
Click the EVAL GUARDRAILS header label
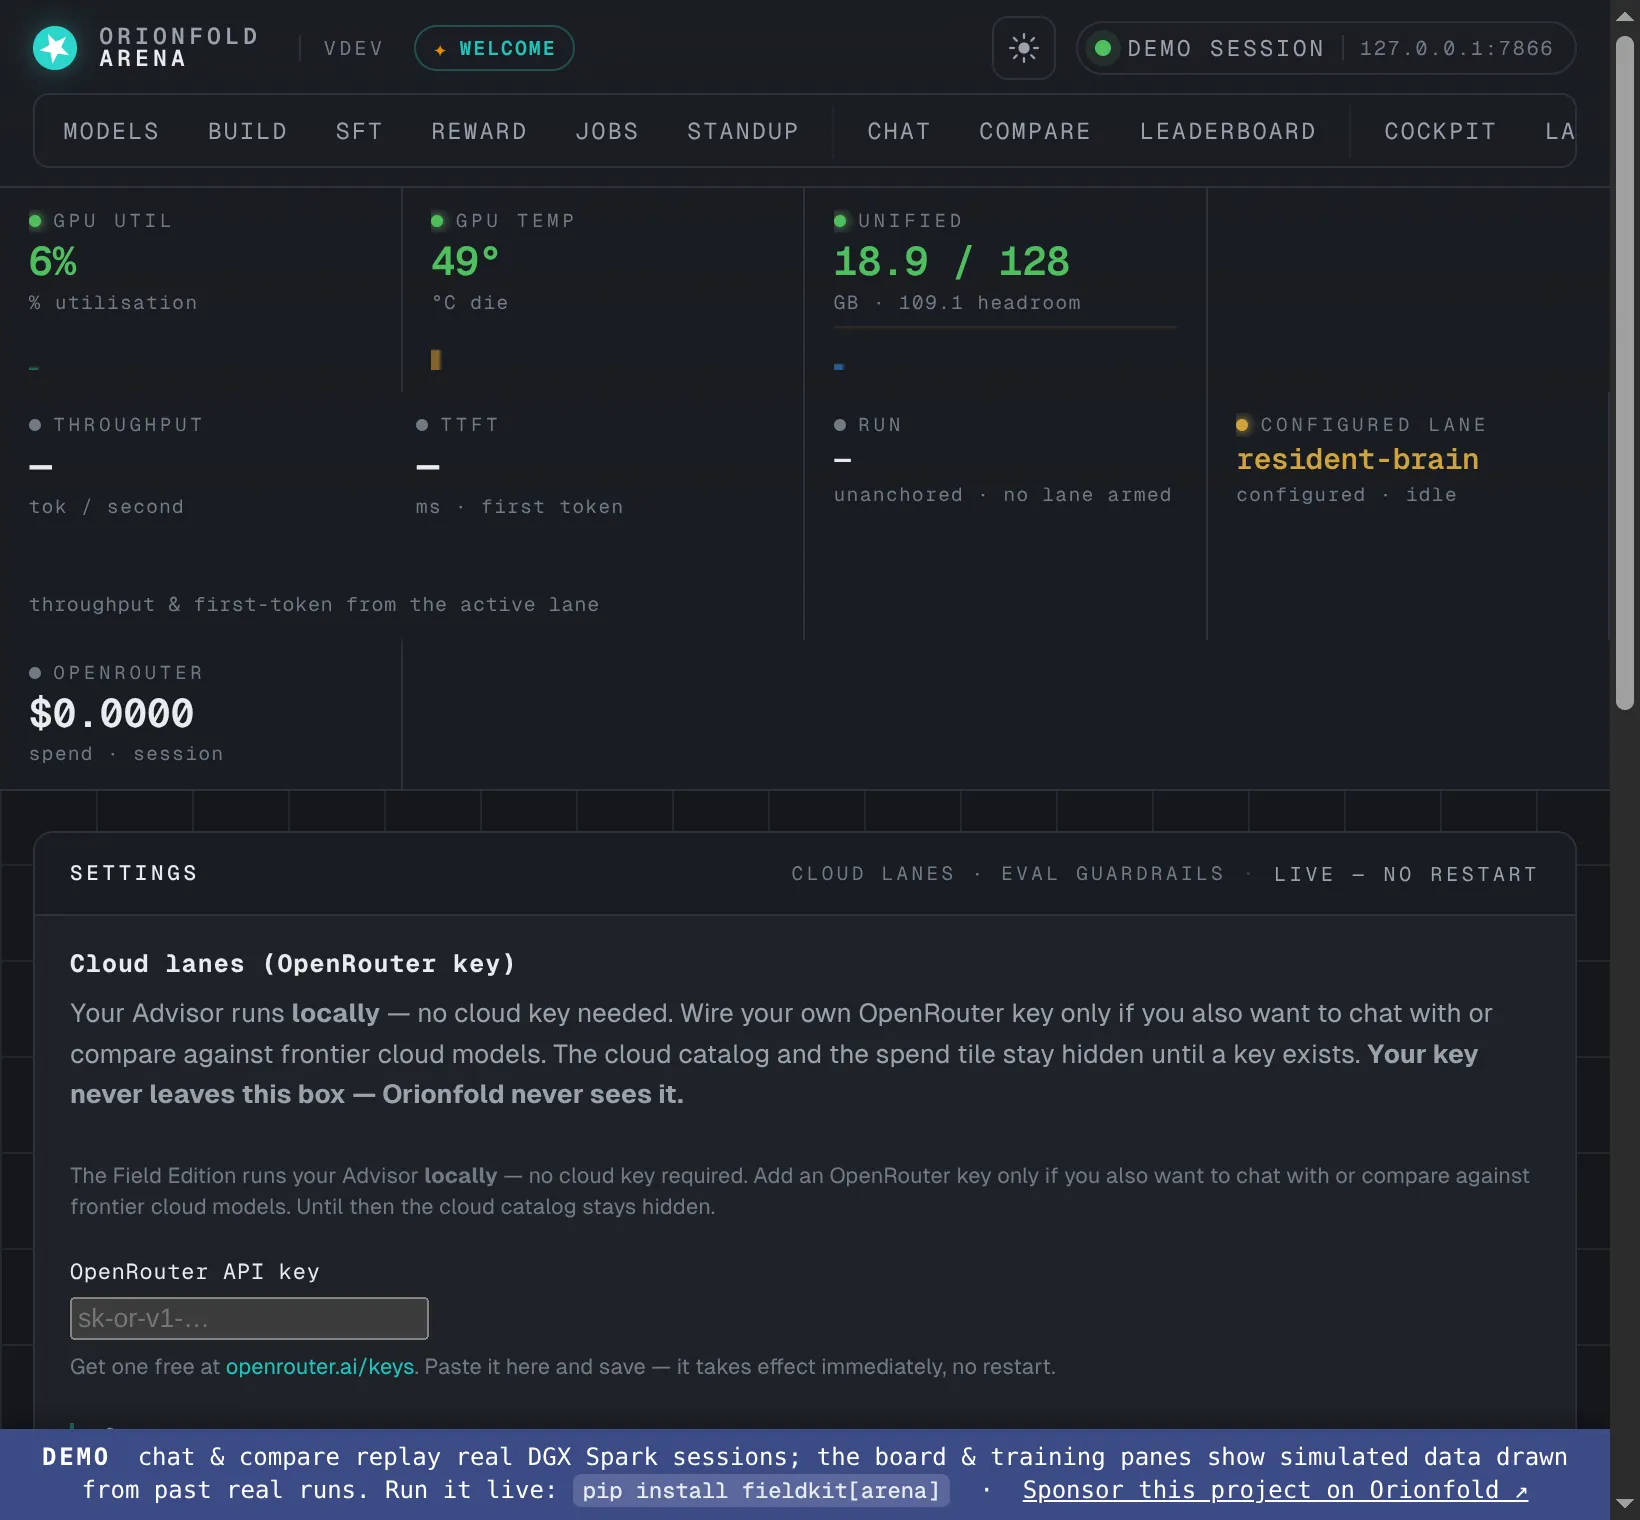point(1112,874)
